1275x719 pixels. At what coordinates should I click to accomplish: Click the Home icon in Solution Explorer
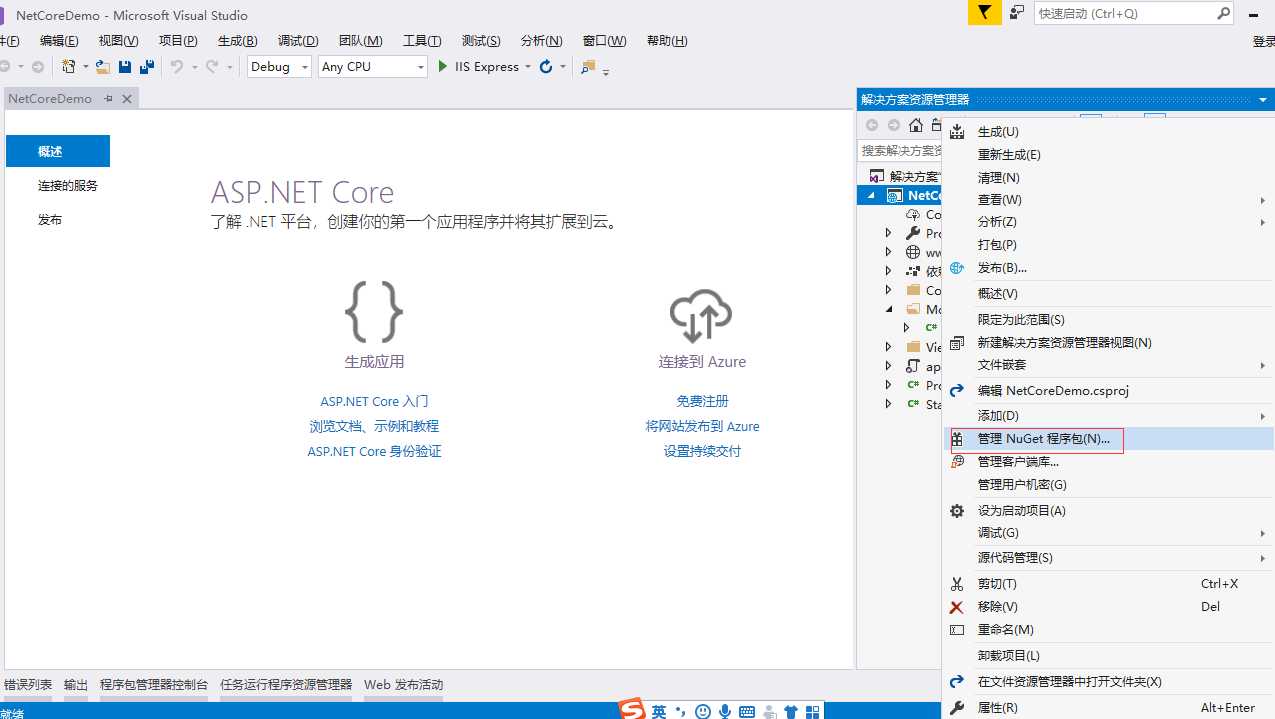click(916, 125)
